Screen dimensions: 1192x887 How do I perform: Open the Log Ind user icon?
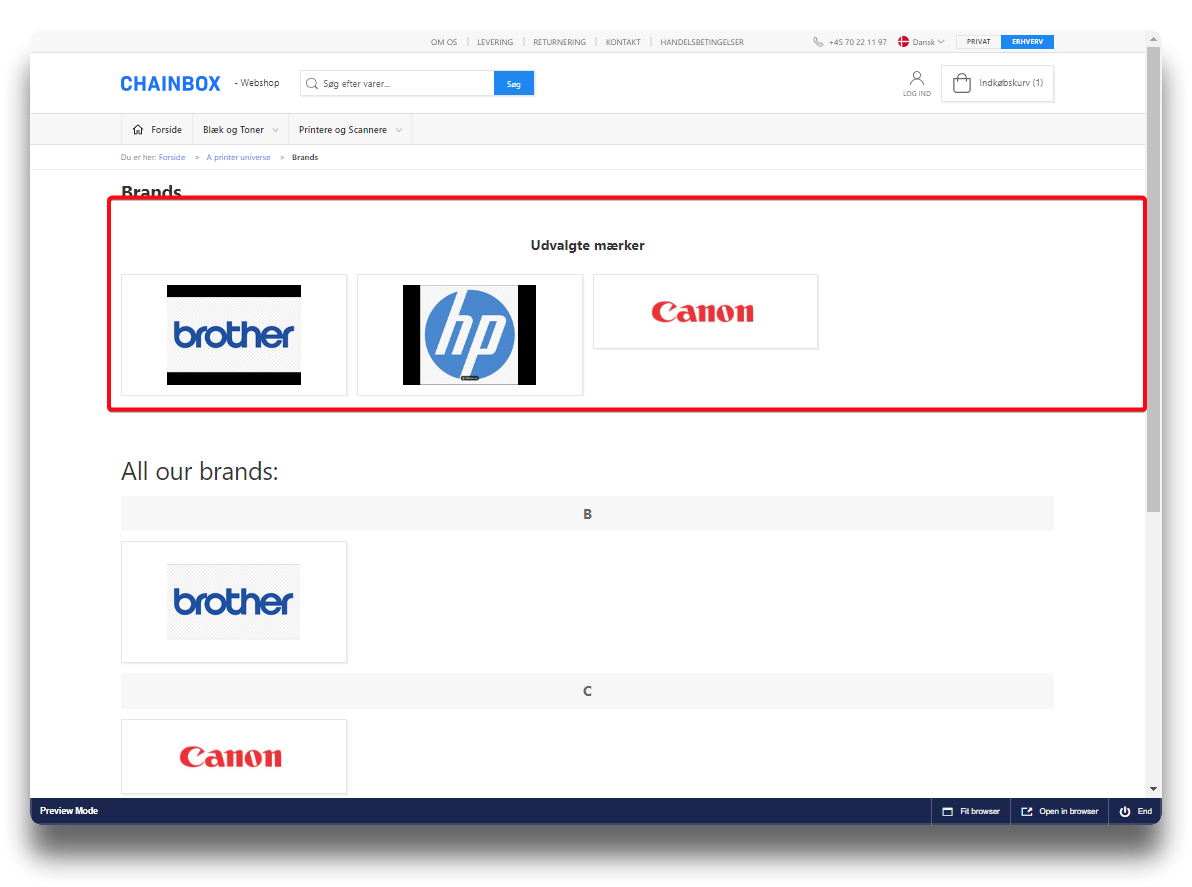point(916,79)
